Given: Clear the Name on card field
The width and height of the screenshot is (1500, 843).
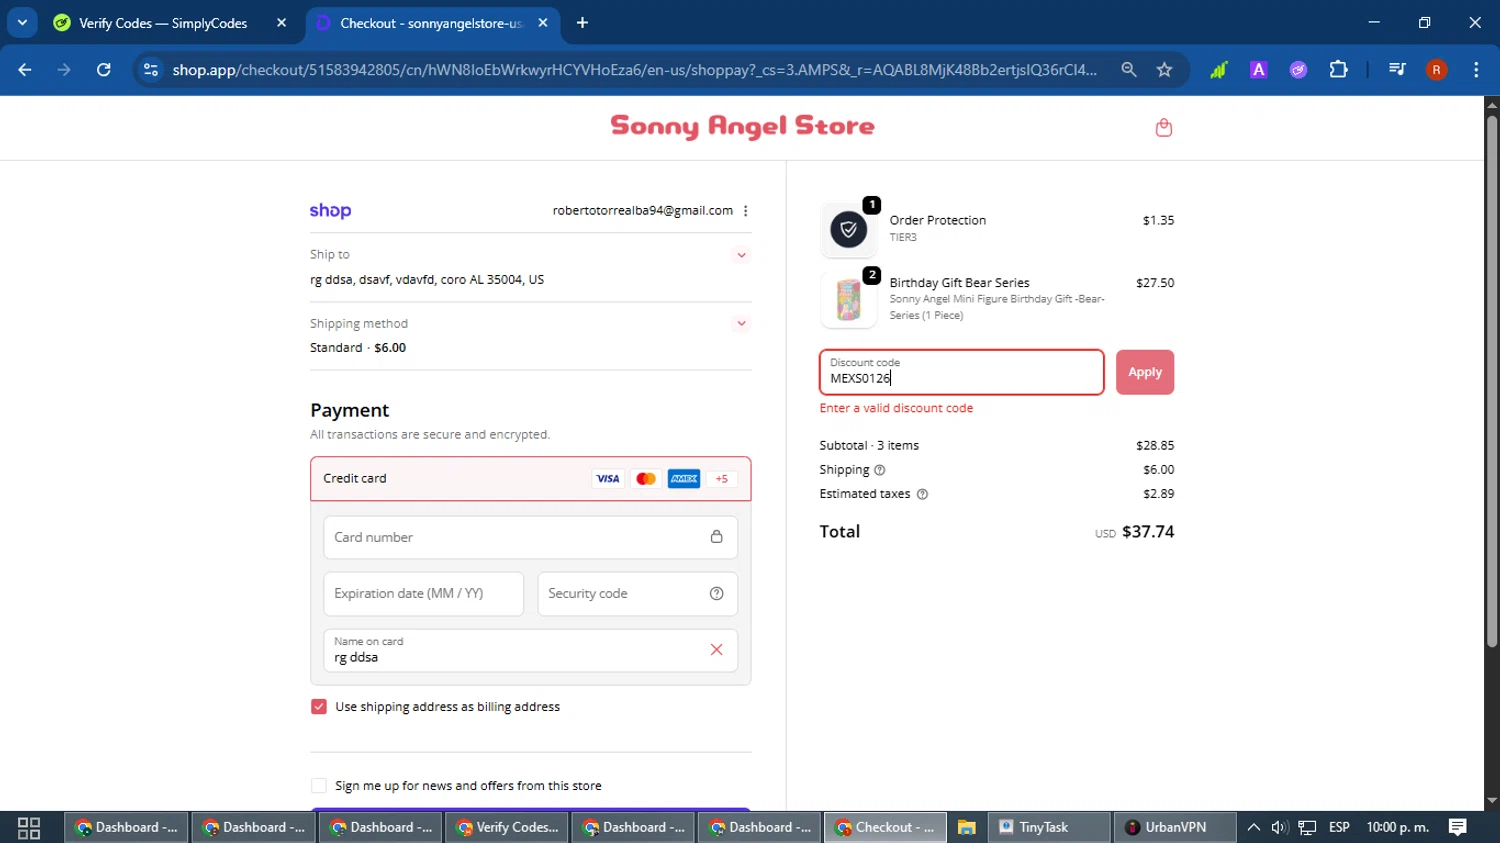Looking at the screenshot, I should 716,650.
